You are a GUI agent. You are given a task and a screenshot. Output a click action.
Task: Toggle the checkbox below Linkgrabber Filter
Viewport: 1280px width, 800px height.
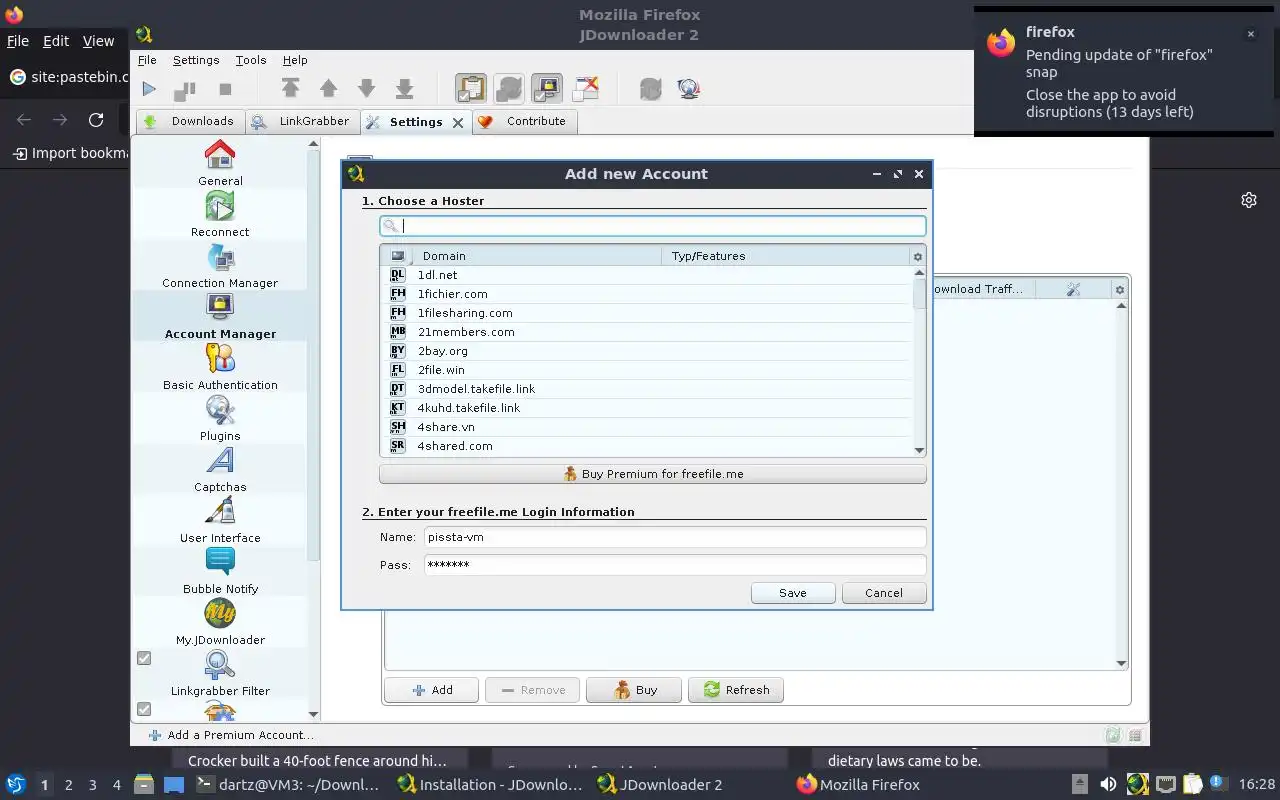pyautogui.click(x=144, y=709)
